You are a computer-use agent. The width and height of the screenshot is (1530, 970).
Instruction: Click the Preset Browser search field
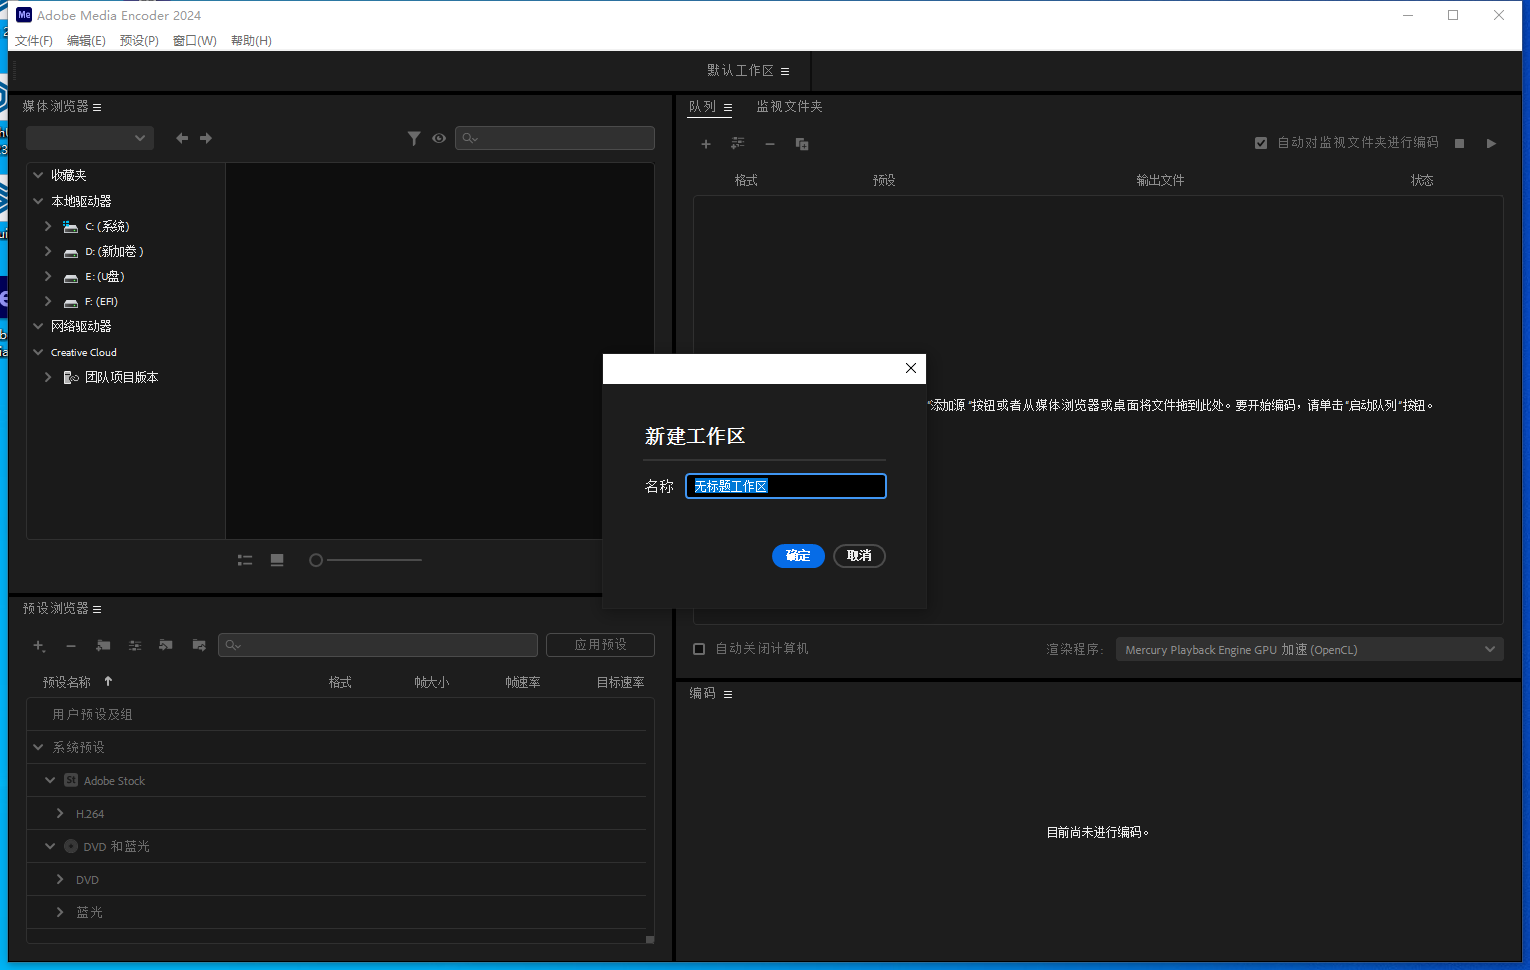tap(378, 645)
